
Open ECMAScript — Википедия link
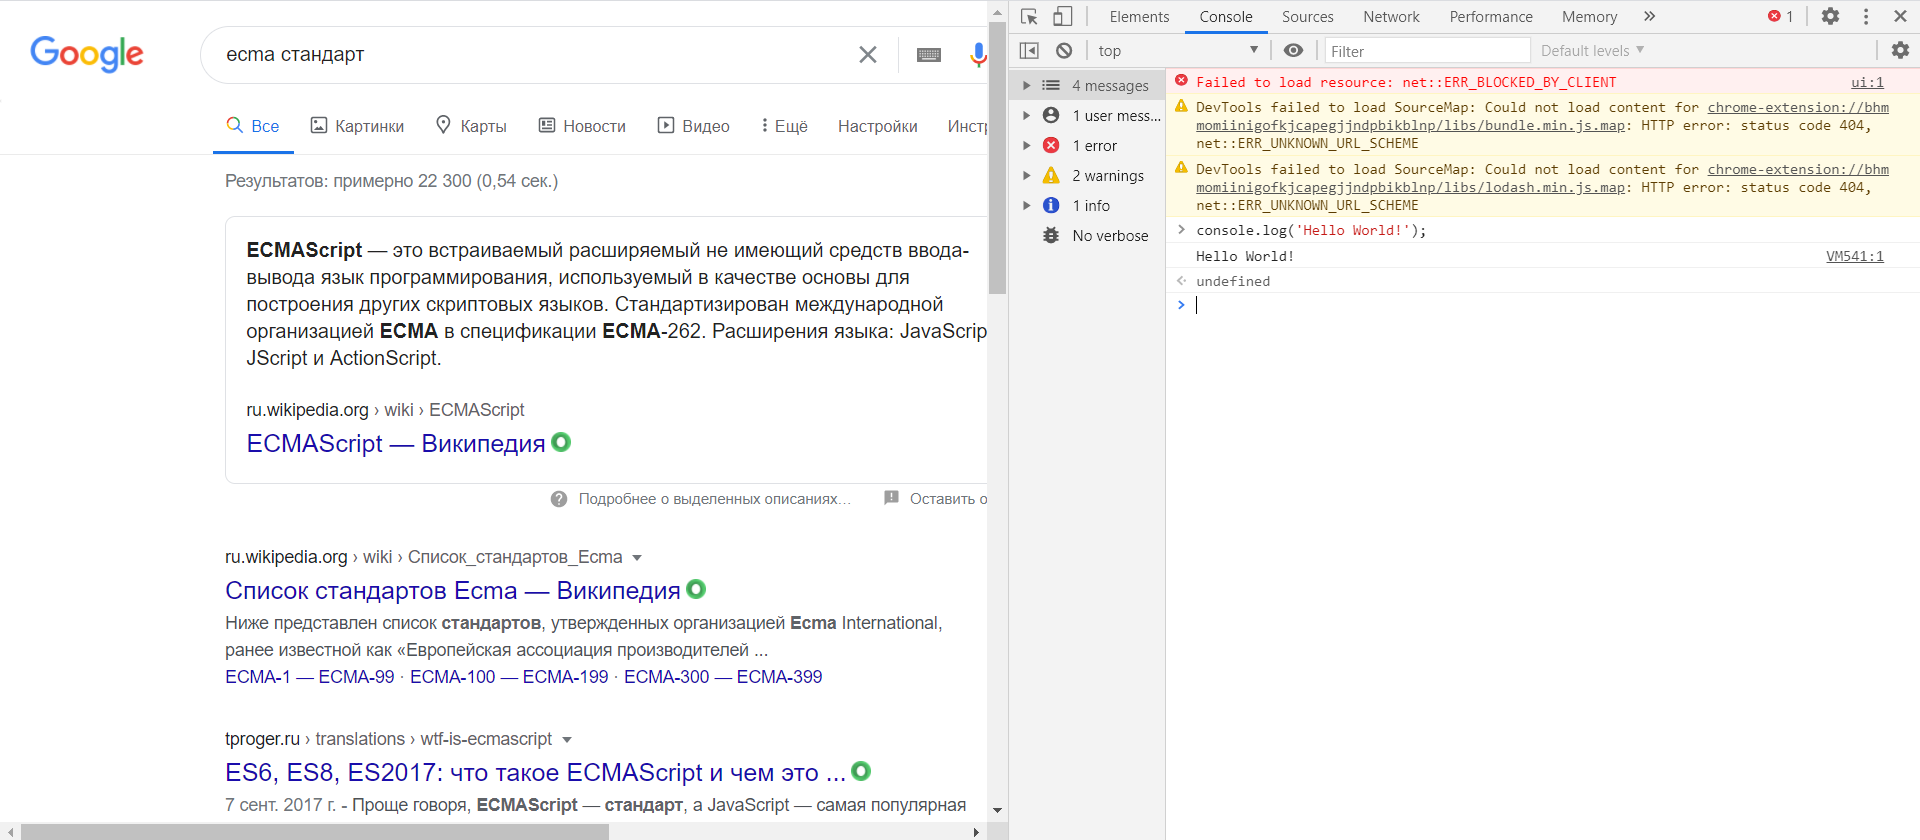click(x=396, y=443)
